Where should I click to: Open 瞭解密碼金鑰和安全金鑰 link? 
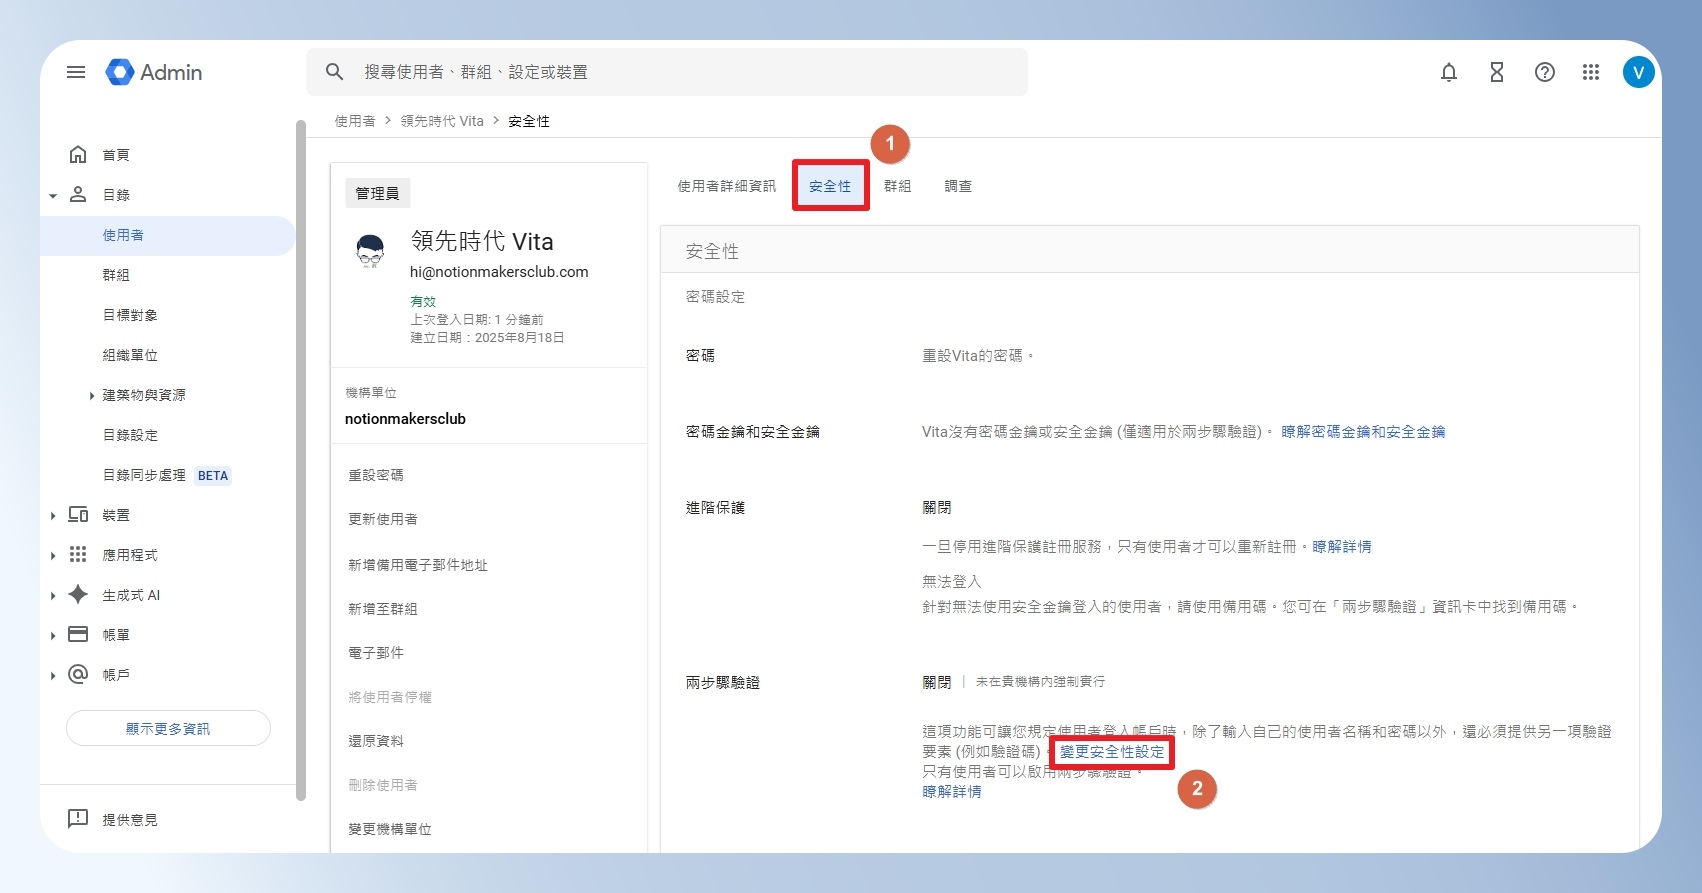(1363, 432)
